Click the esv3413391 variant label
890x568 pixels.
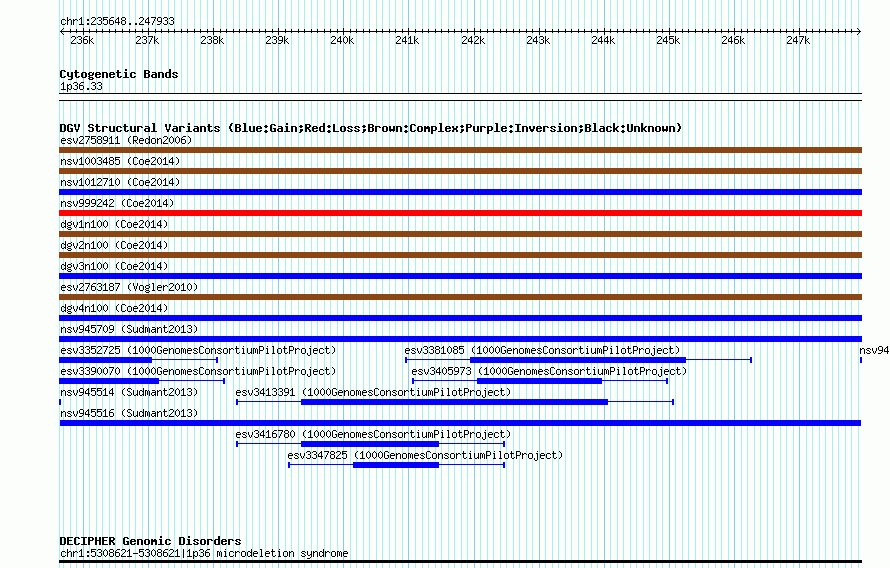click(x=373, y=392)
